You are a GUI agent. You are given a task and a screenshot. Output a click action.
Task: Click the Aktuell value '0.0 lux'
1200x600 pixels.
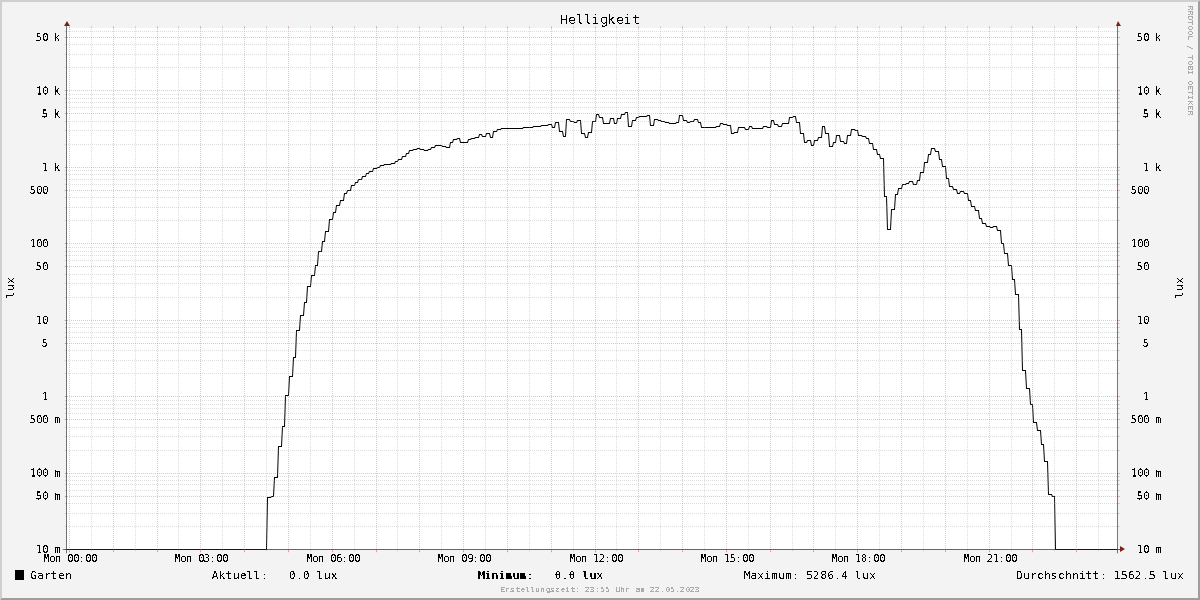313,576
